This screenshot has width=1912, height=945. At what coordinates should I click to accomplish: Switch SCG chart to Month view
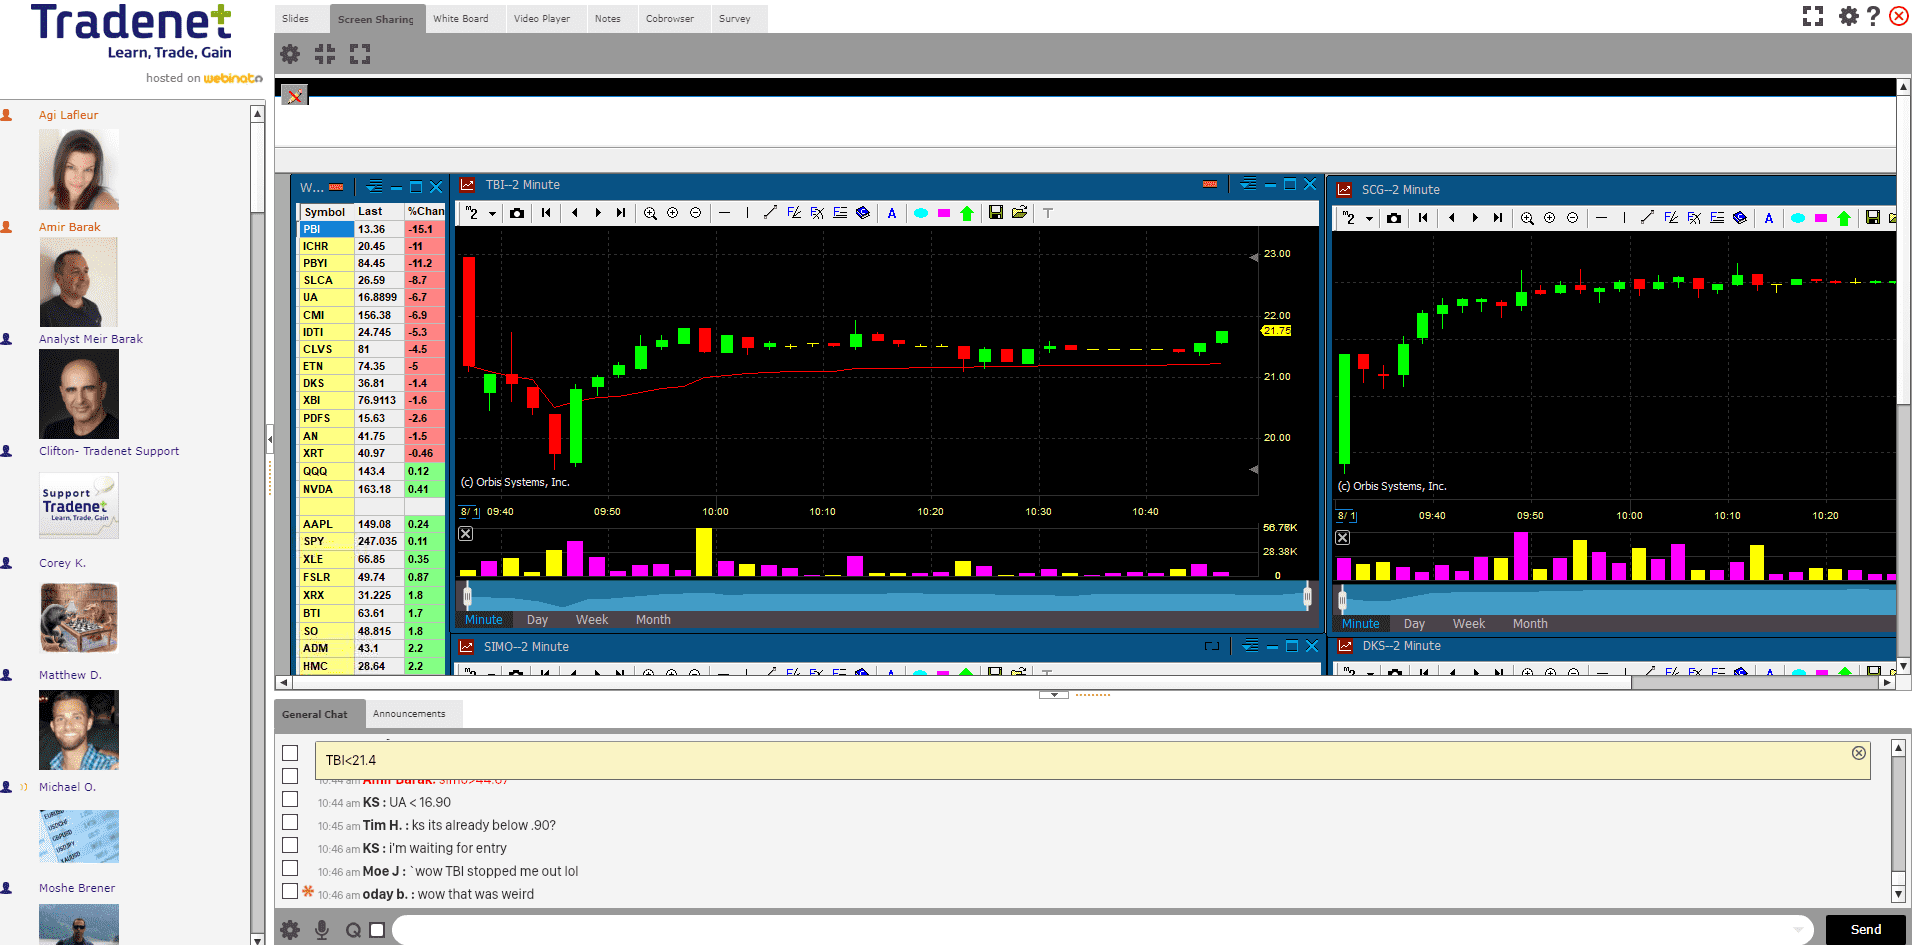point(1530,624)
